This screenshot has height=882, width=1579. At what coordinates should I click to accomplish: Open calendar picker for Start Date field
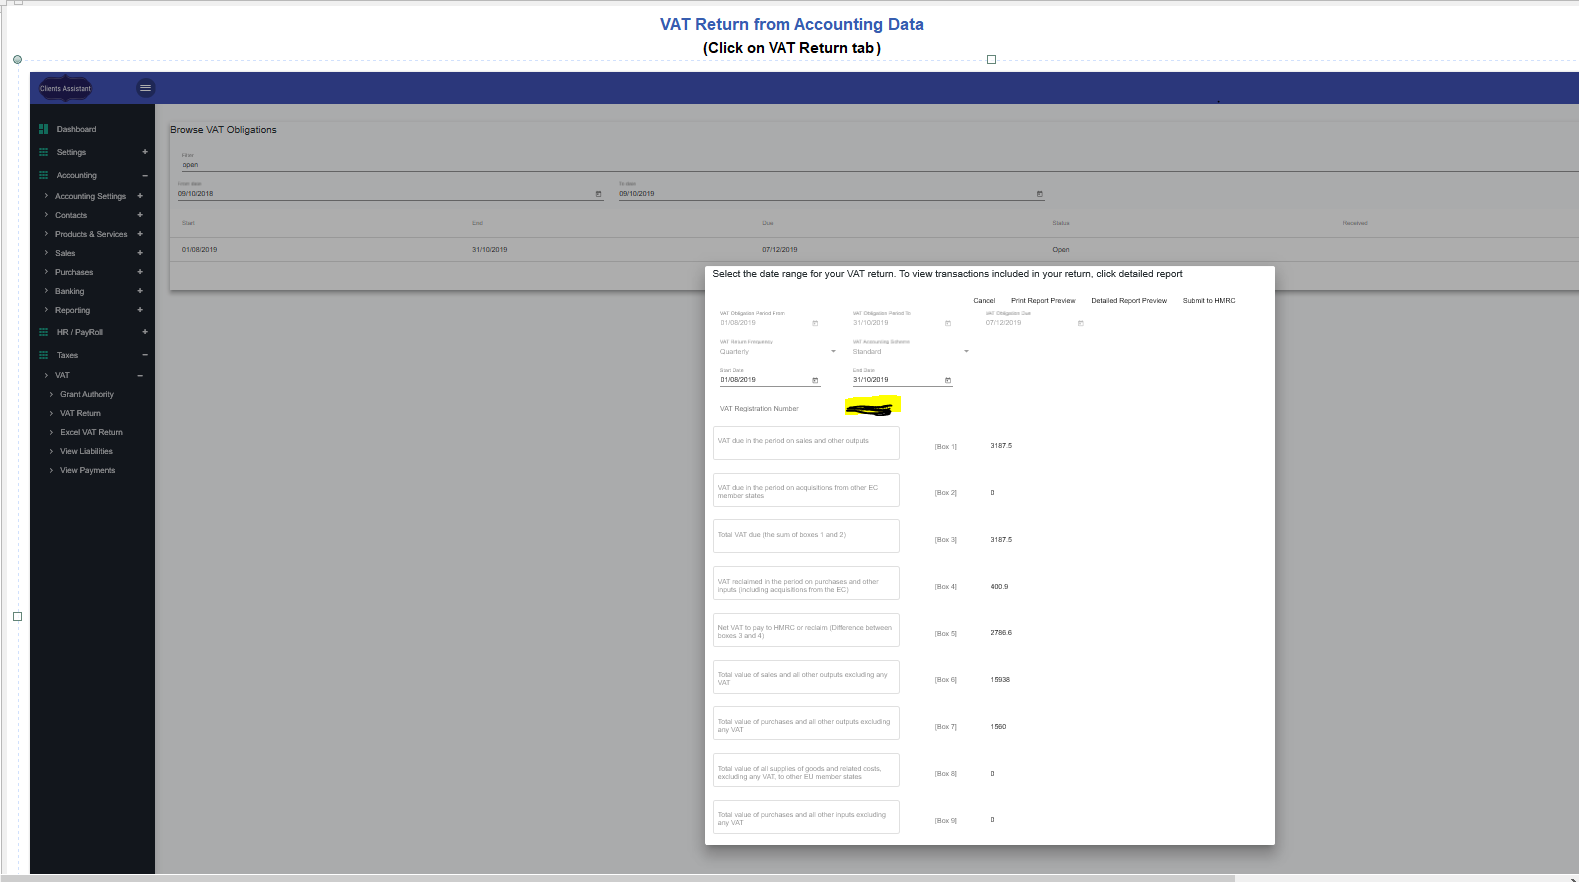coord(815,381)
